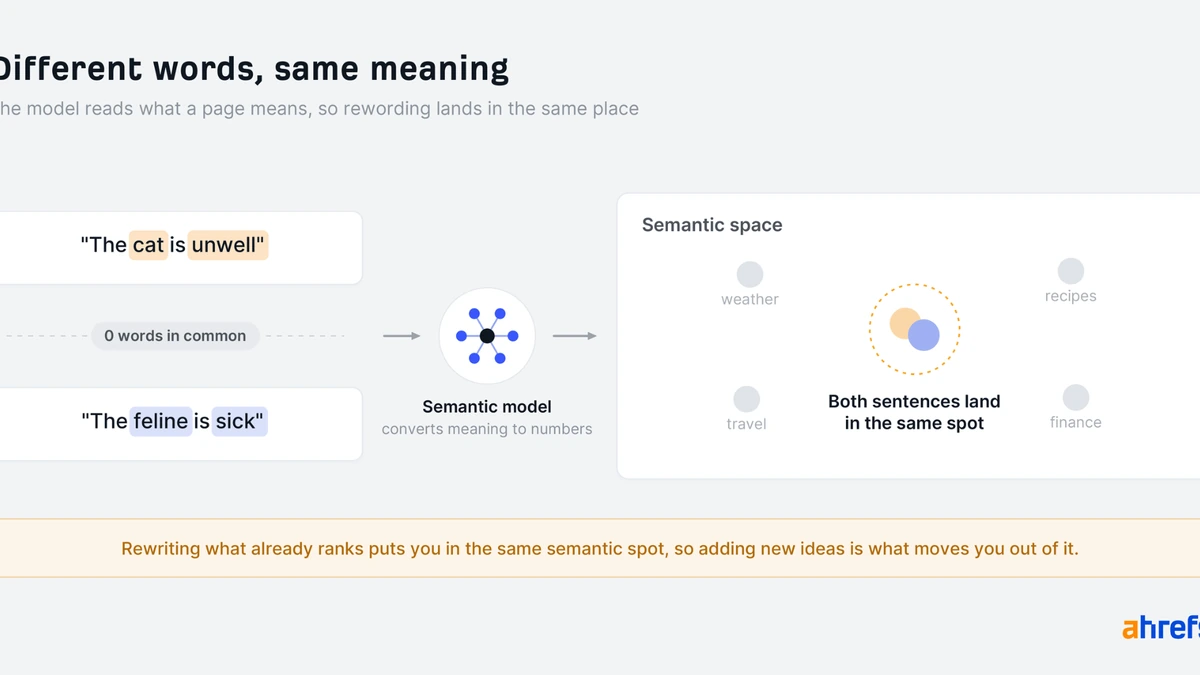
Task: Click the arrow pointing into the model
Action: pos(402,336)
